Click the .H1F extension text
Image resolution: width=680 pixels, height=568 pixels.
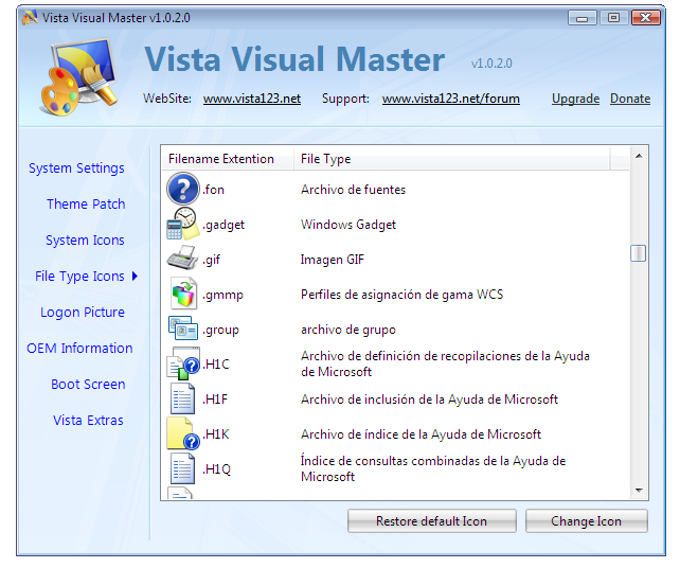(x=215, y=399)
